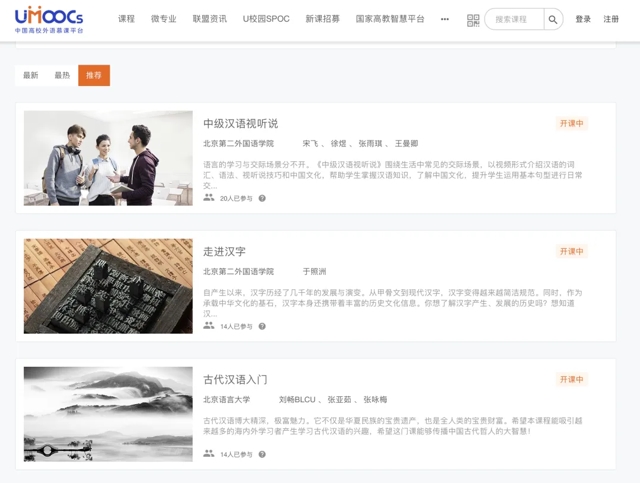Open the 微专业 menu item

164,19
